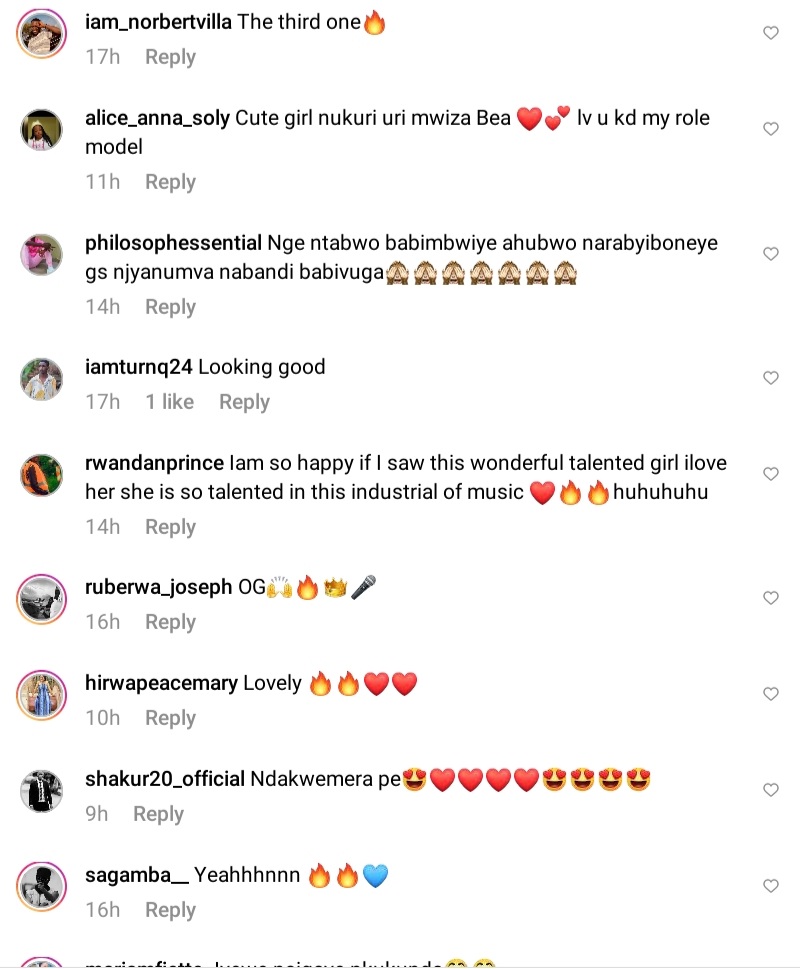This screenshot has width=800, height=969.
Task: Open ruberwa_joseph's profile picture
Action: pos(42,599)
